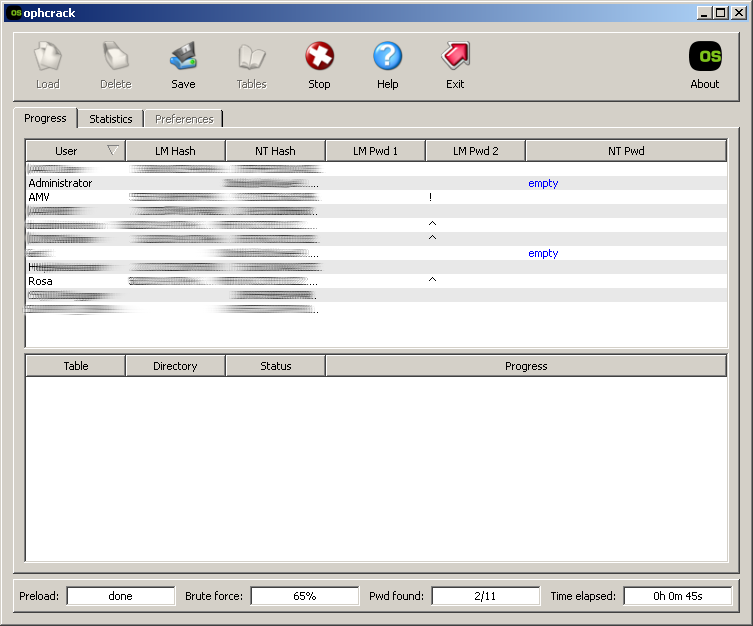
Task: Select the AMV user row
Action: [376, 197]
